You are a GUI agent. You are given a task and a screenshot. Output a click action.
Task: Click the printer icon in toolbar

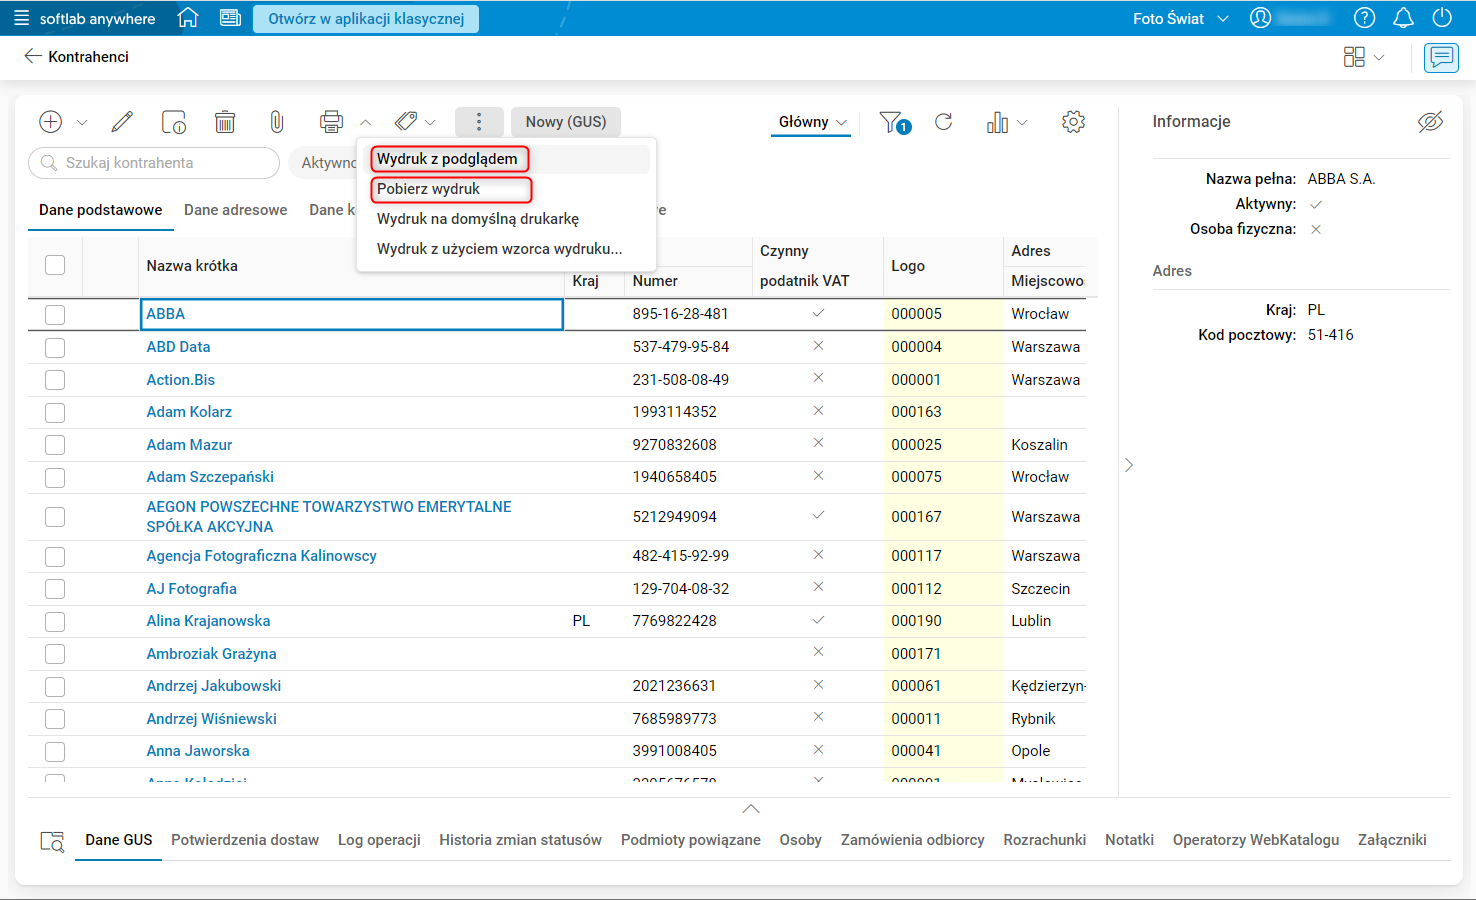331,122
